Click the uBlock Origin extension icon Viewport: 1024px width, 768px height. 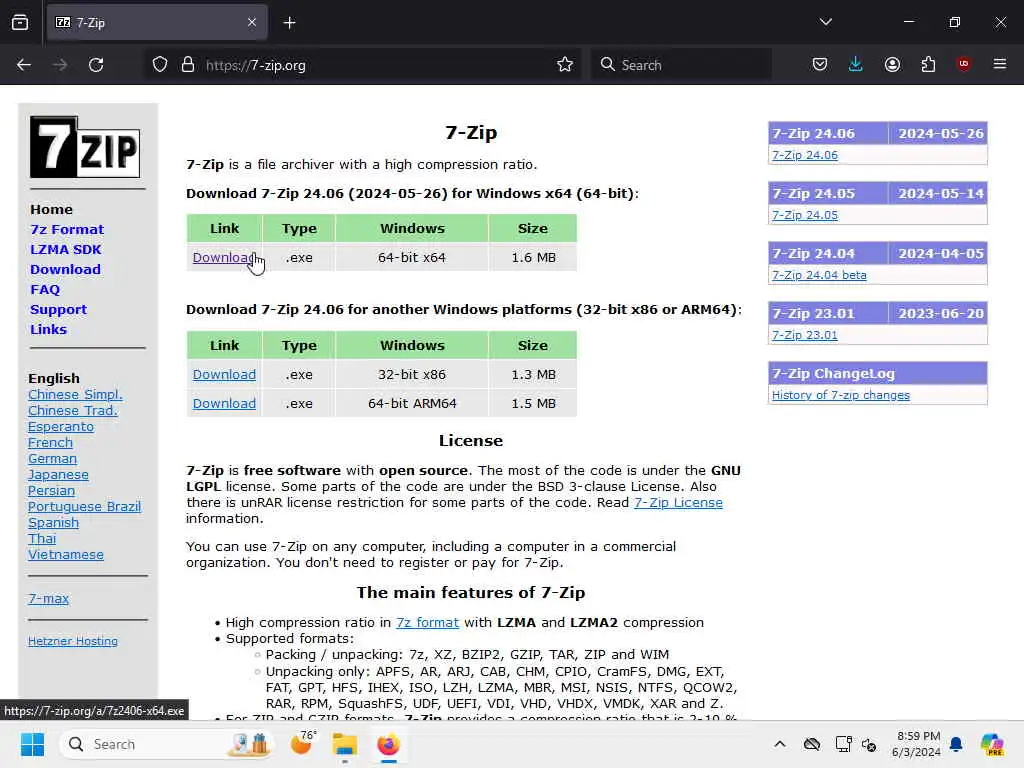(963, 64)
